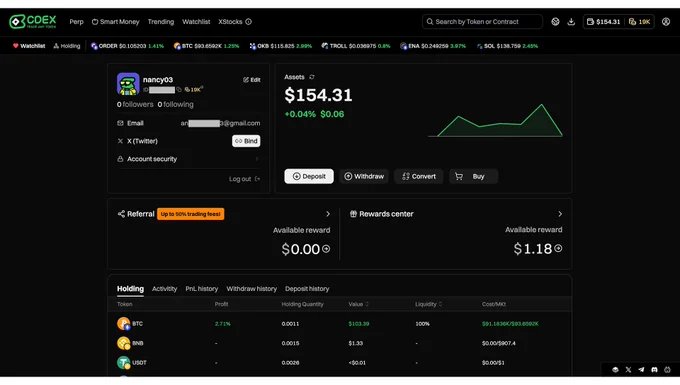Click the Convert button
This screenshot has height=385, width=680.
click(x=418, y=176)
